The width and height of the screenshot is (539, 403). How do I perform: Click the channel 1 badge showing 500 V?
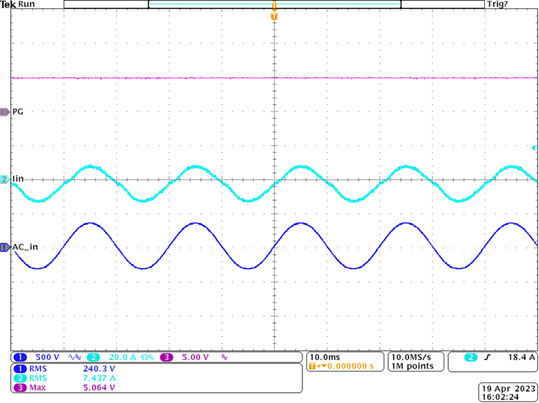[20, 357]
